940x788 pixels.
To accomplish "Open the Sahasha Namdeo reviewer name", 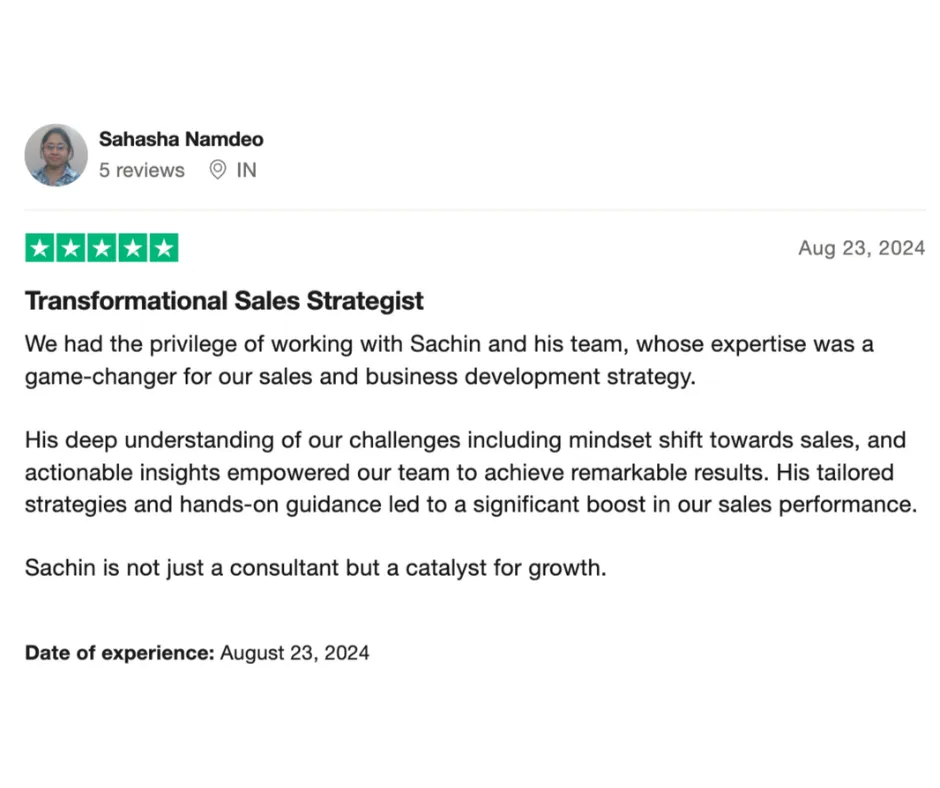I will [x=181, y=139].
